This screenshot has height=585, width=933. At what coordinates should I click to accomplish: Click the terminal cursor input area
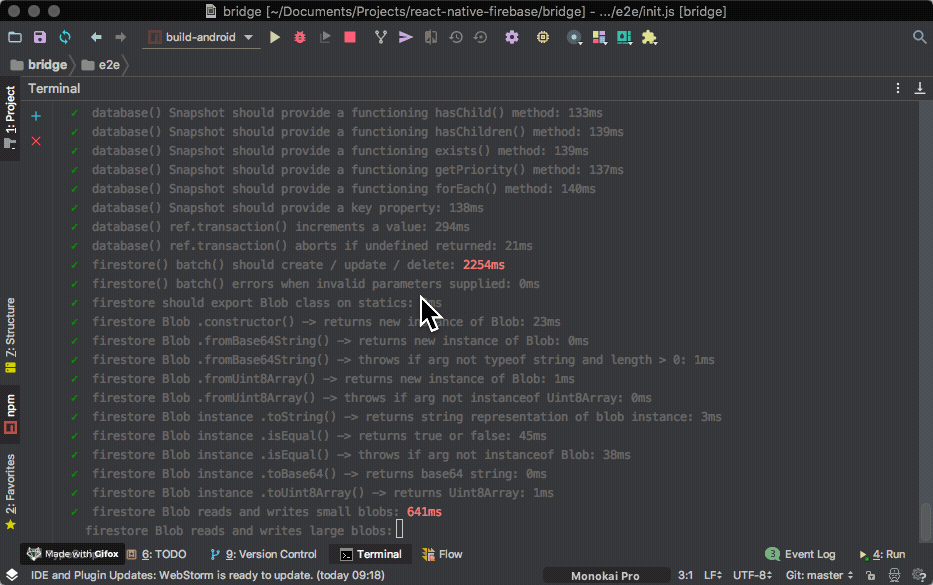pyautogui.click(x=399, y=528)
